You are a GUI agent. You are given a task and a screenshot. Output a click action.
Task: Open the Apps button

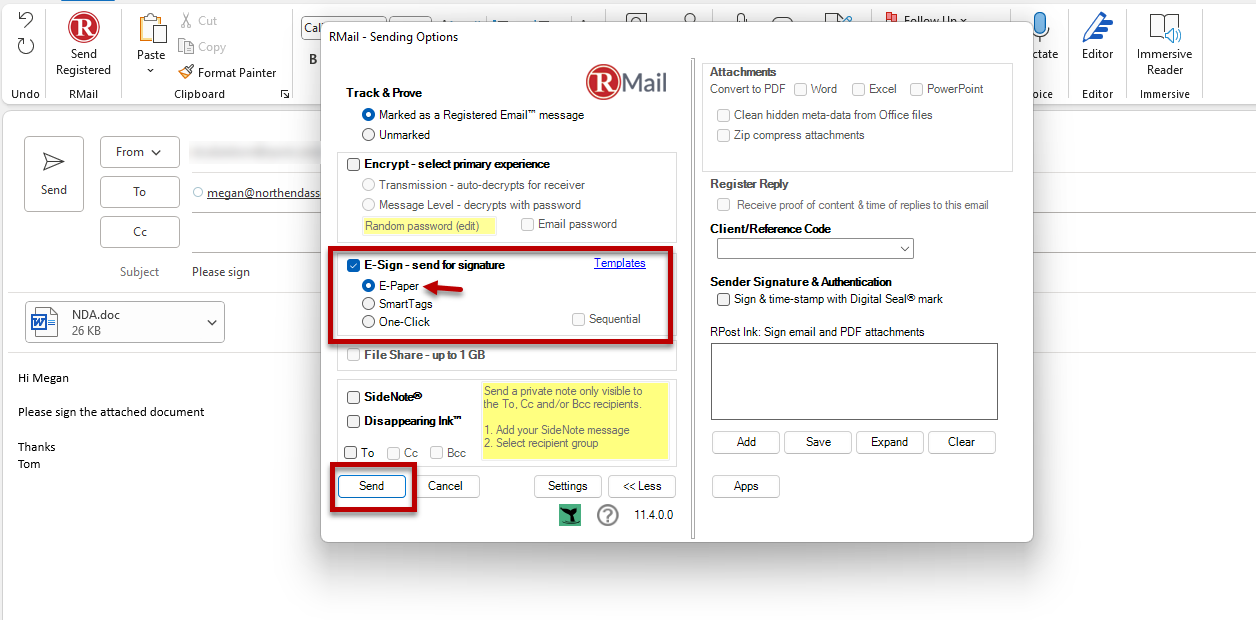(x=746, y=486)
